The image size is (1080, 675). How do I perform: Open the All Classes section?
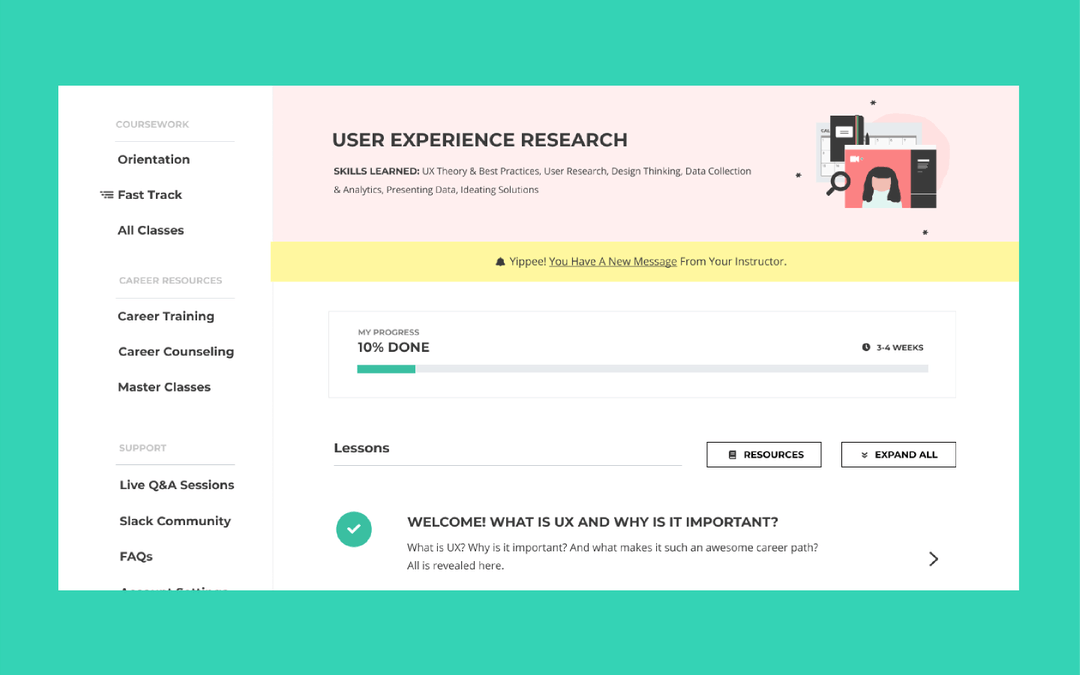[x=150, y=230]
